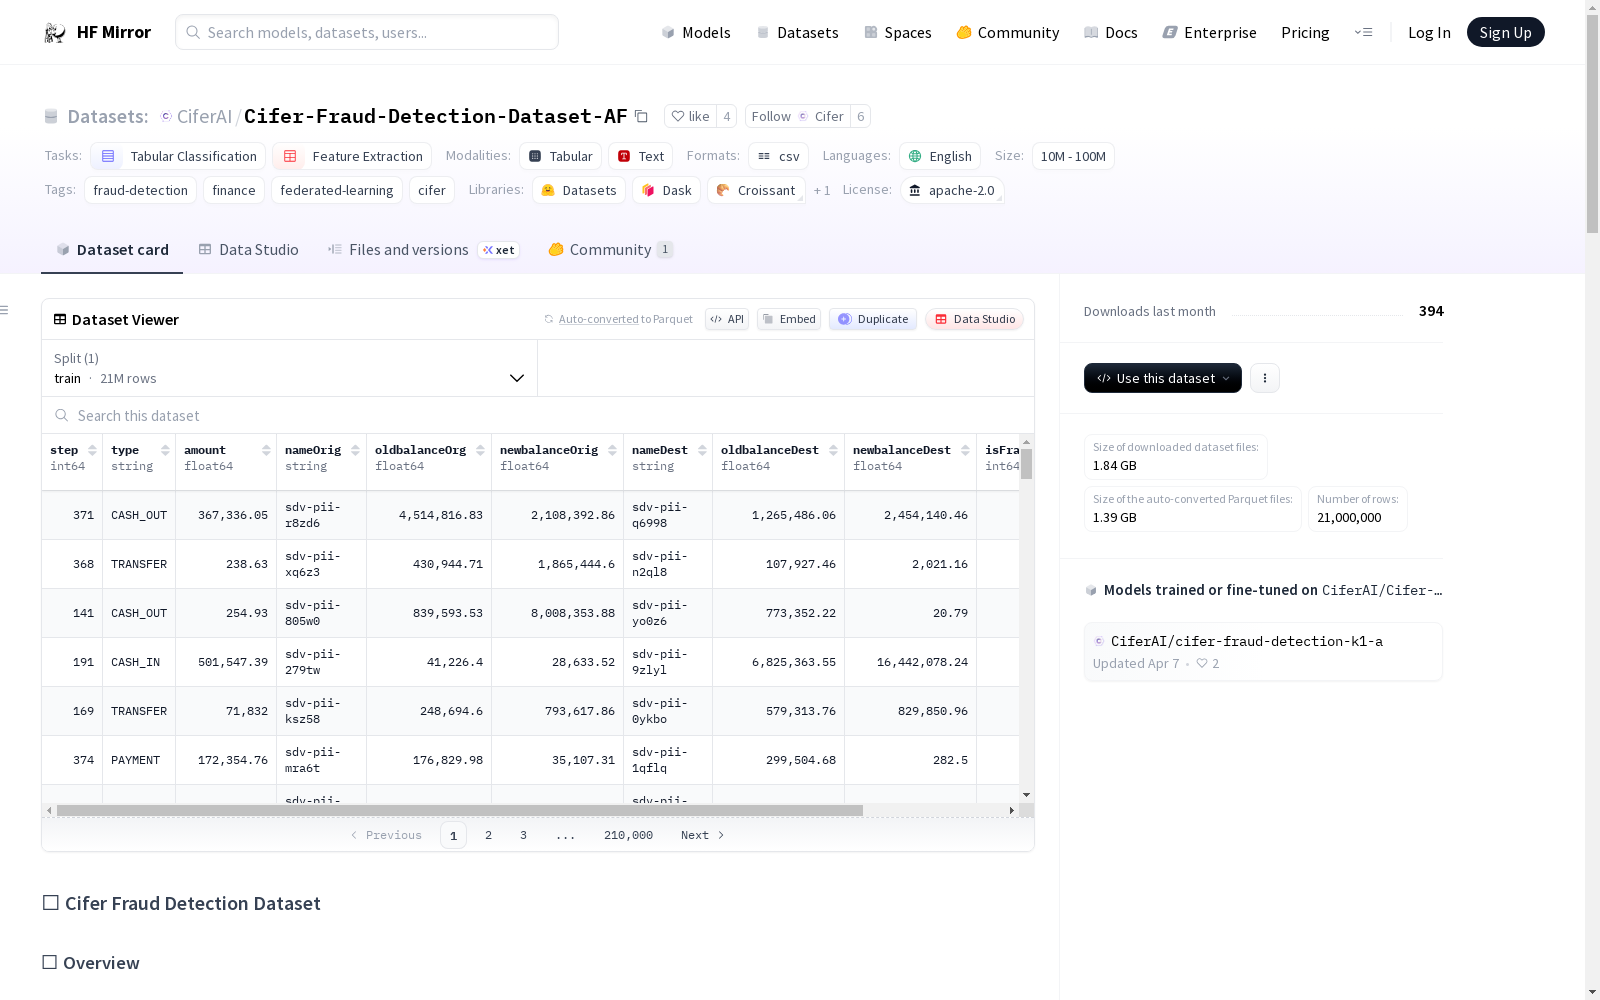Click the Cifer Fraud Detection Dataset heading anchor

point(50,903)
